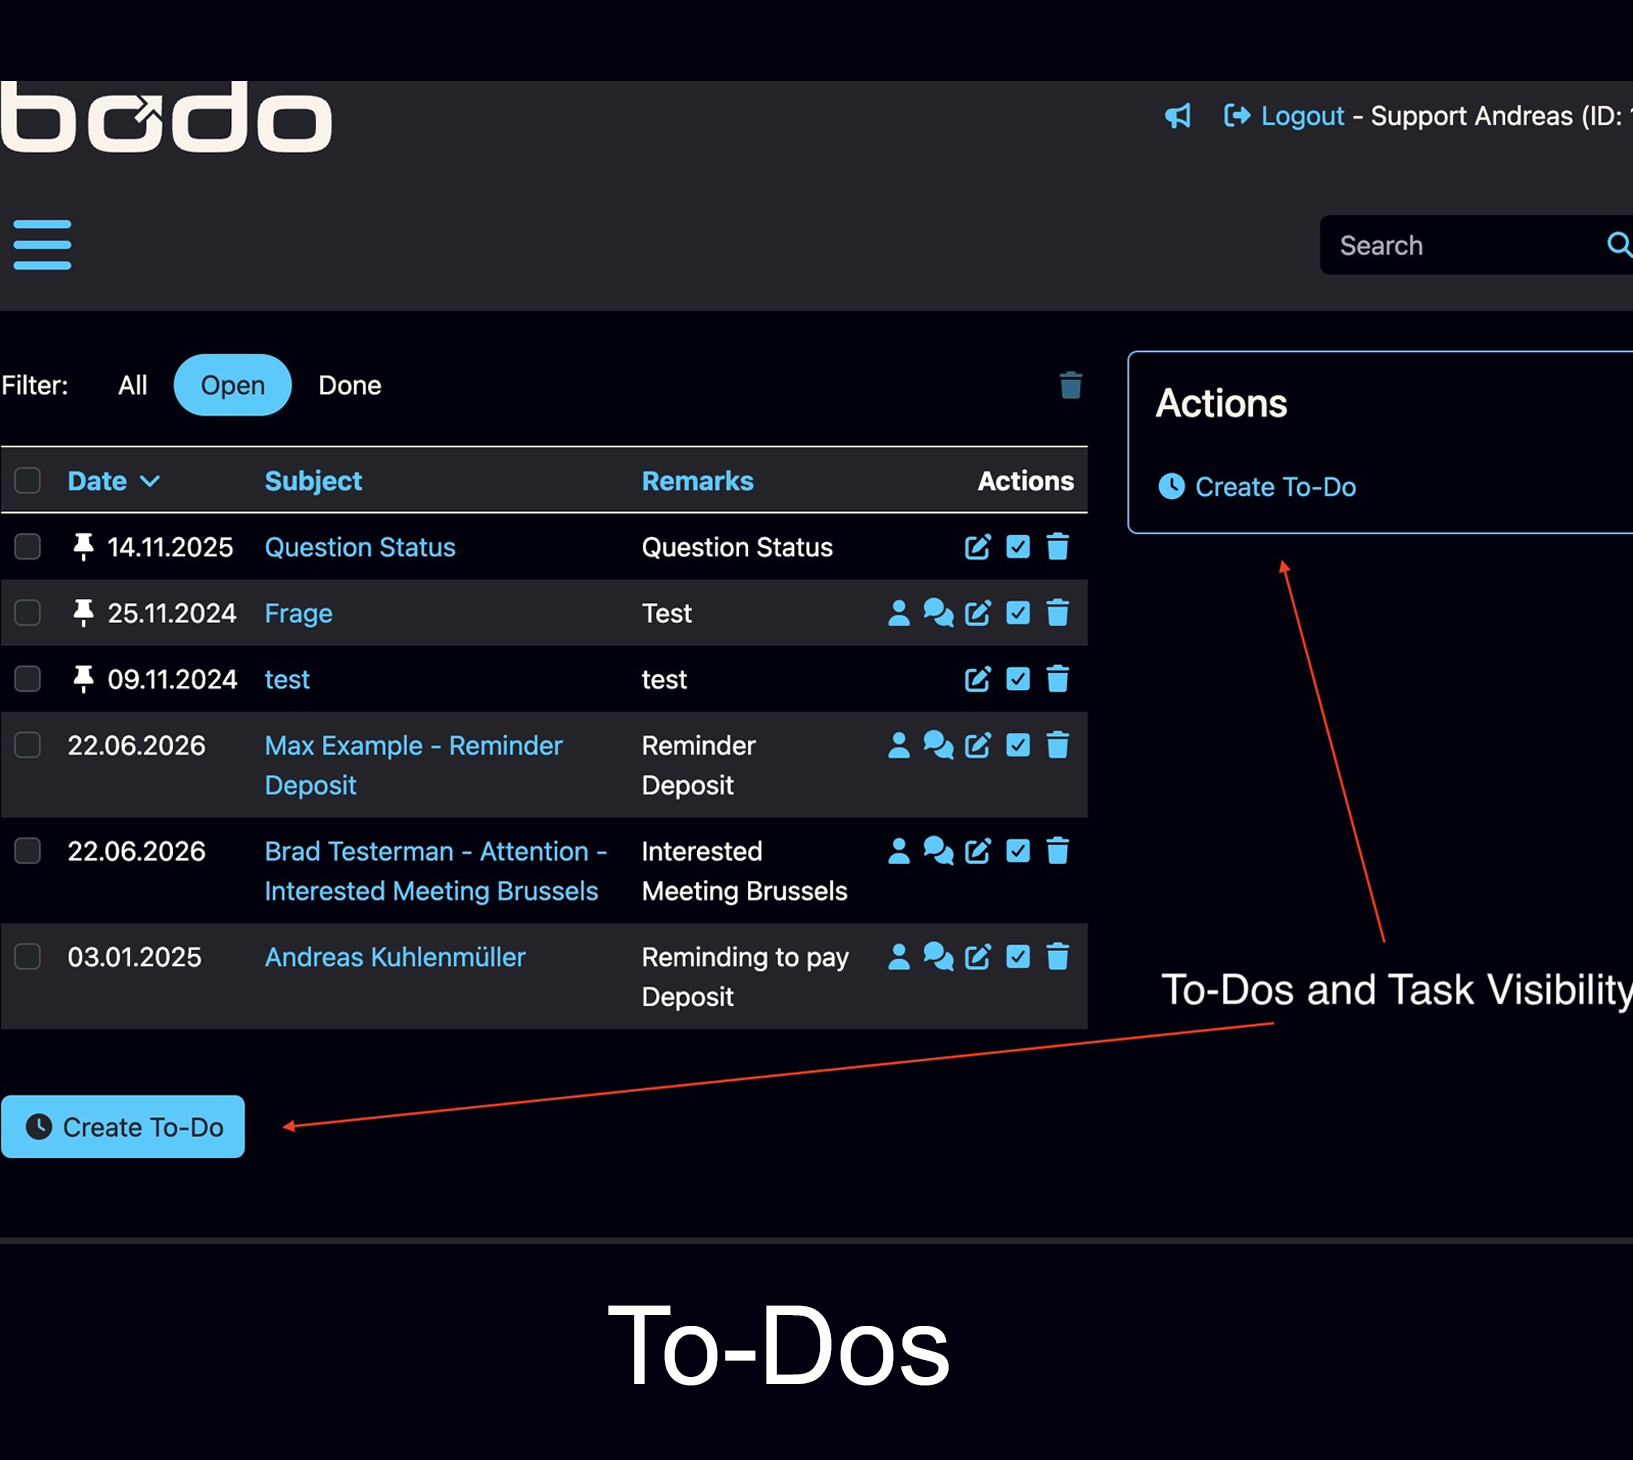Image resolution: width=1633 pixels, height=1460 pixels.
Task: Tick select-all checkbox in table header
Action: [x=28, y=481]
